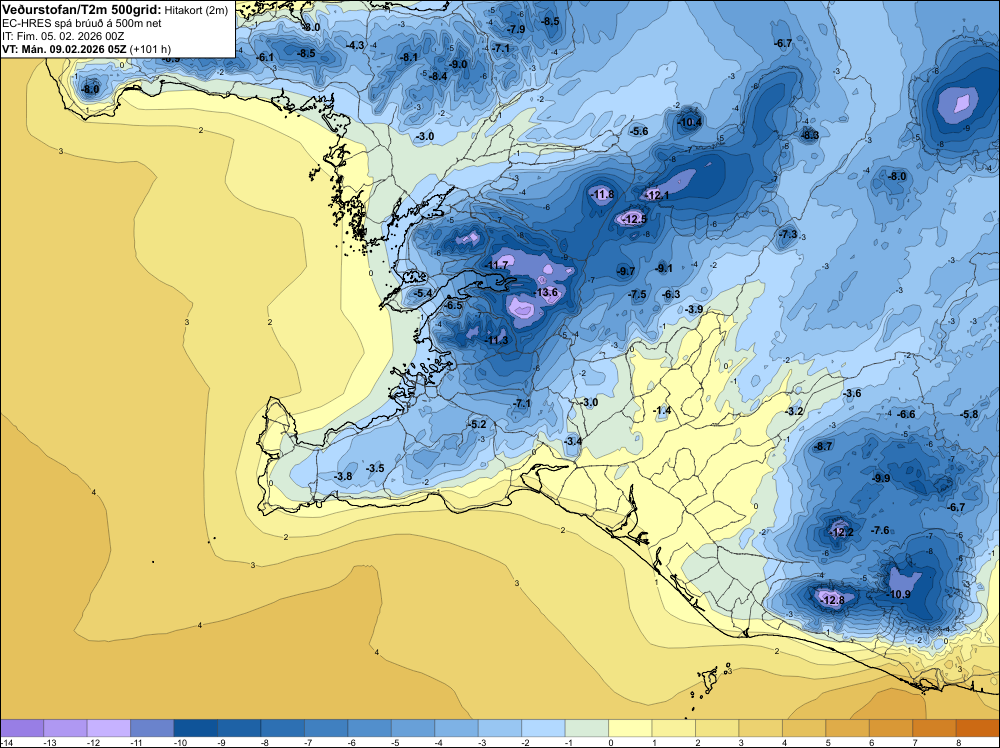Viewport: 1000px width, 748px height.
Task: Click the -4.3 temperature value
Action: pos(355,45)
